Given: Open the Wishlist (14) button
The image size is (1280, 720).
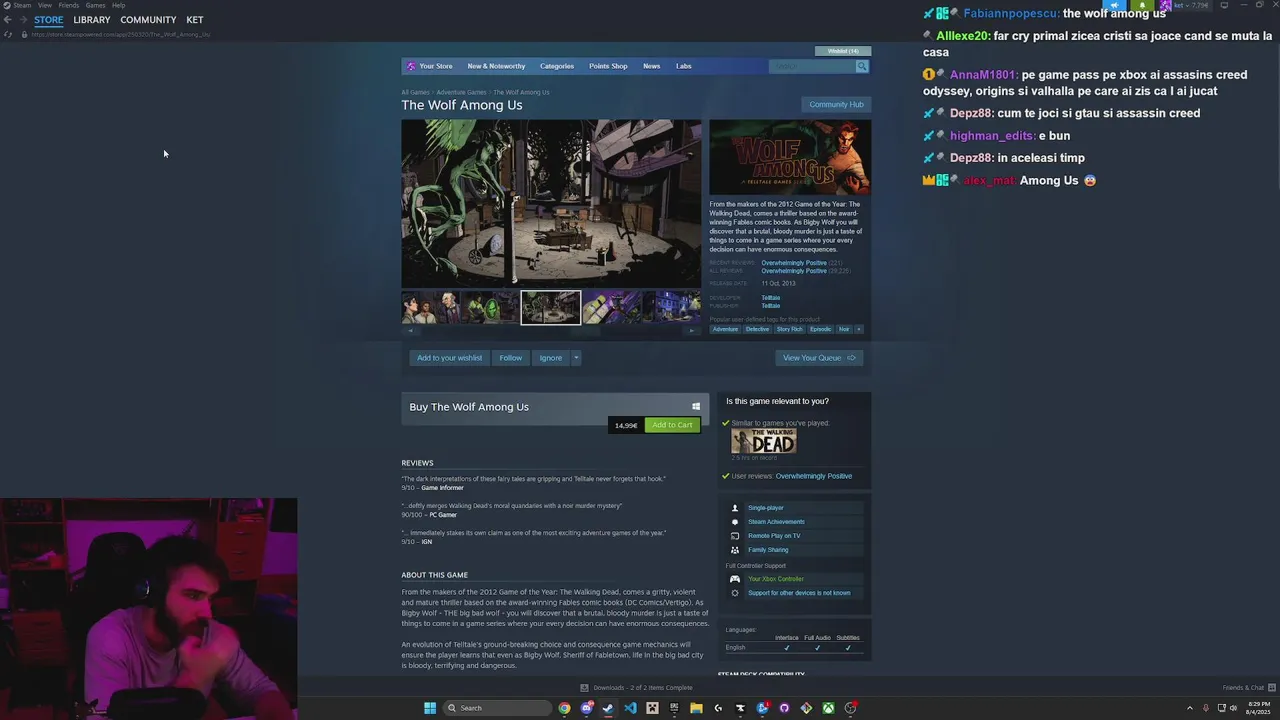Looking at the screenshot, I should point(843,51).
